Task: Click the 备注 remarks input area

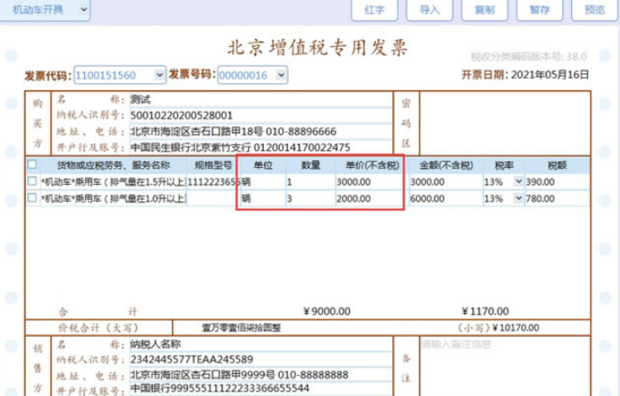Action: 505,366
